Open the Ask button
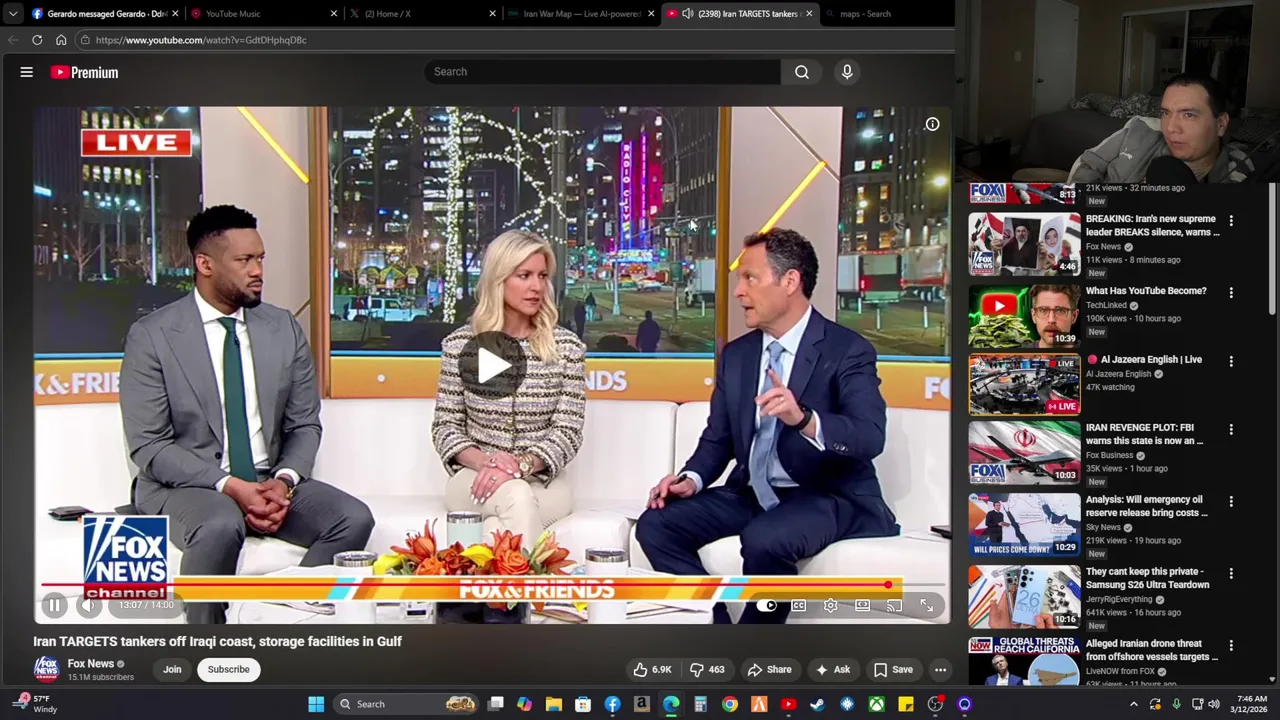The image size is (1280, 720). click(832, 670)
